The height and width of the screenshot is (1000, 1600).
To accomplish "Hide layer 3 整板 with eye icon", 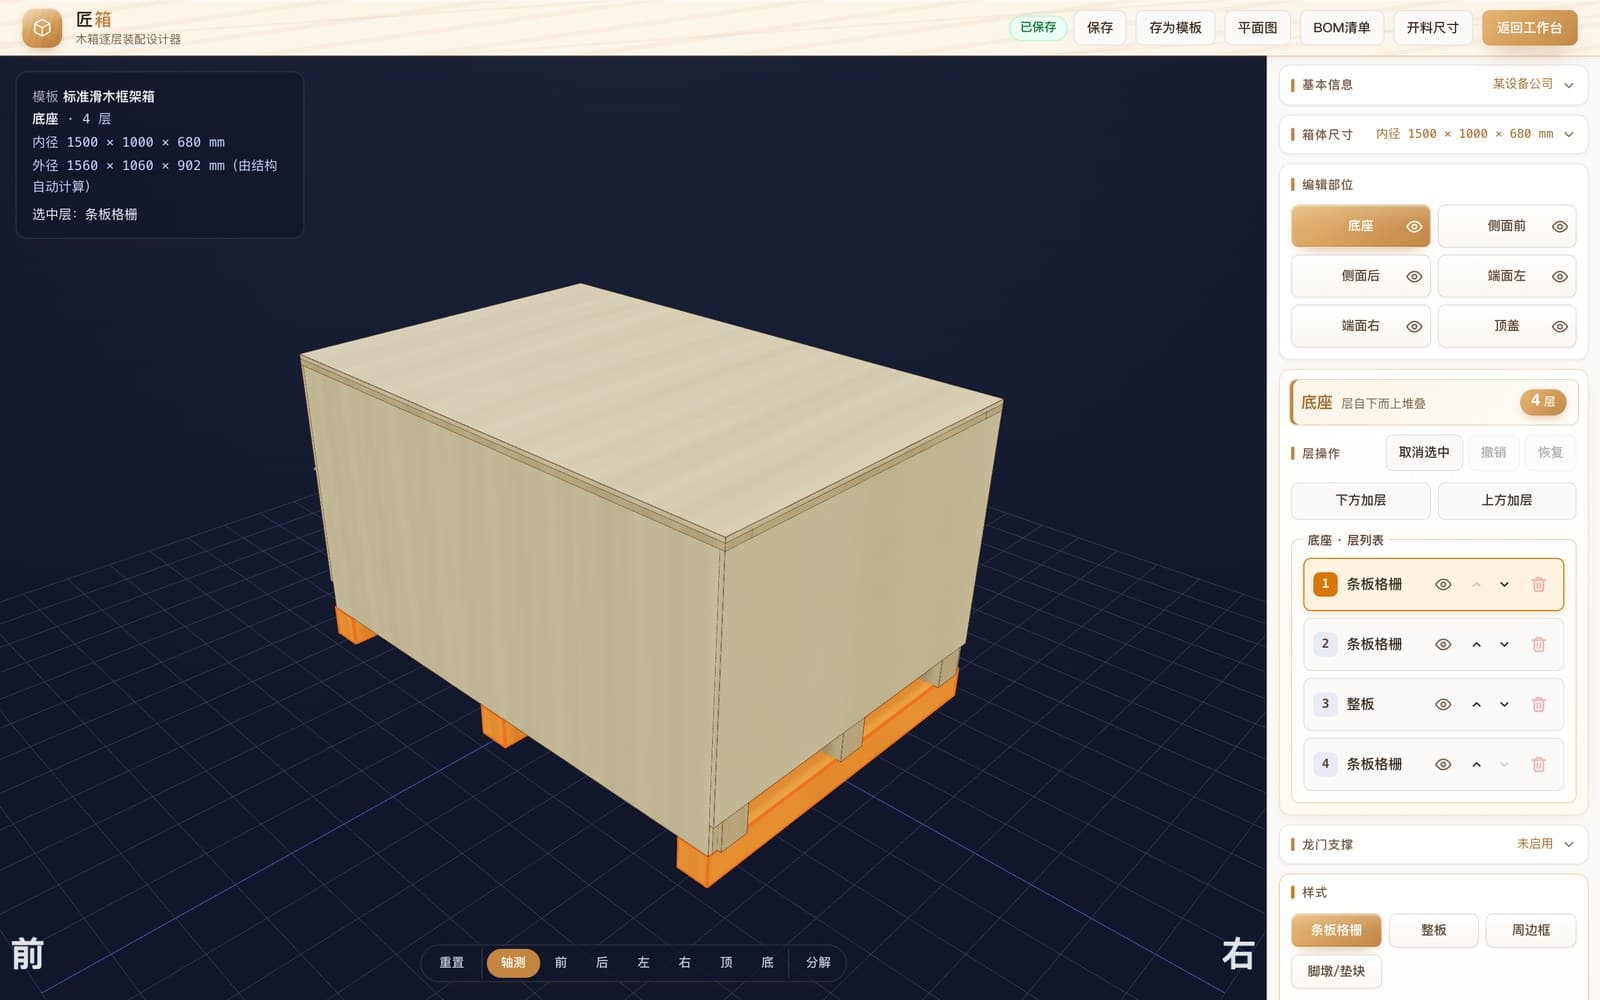I will 1443,705.
